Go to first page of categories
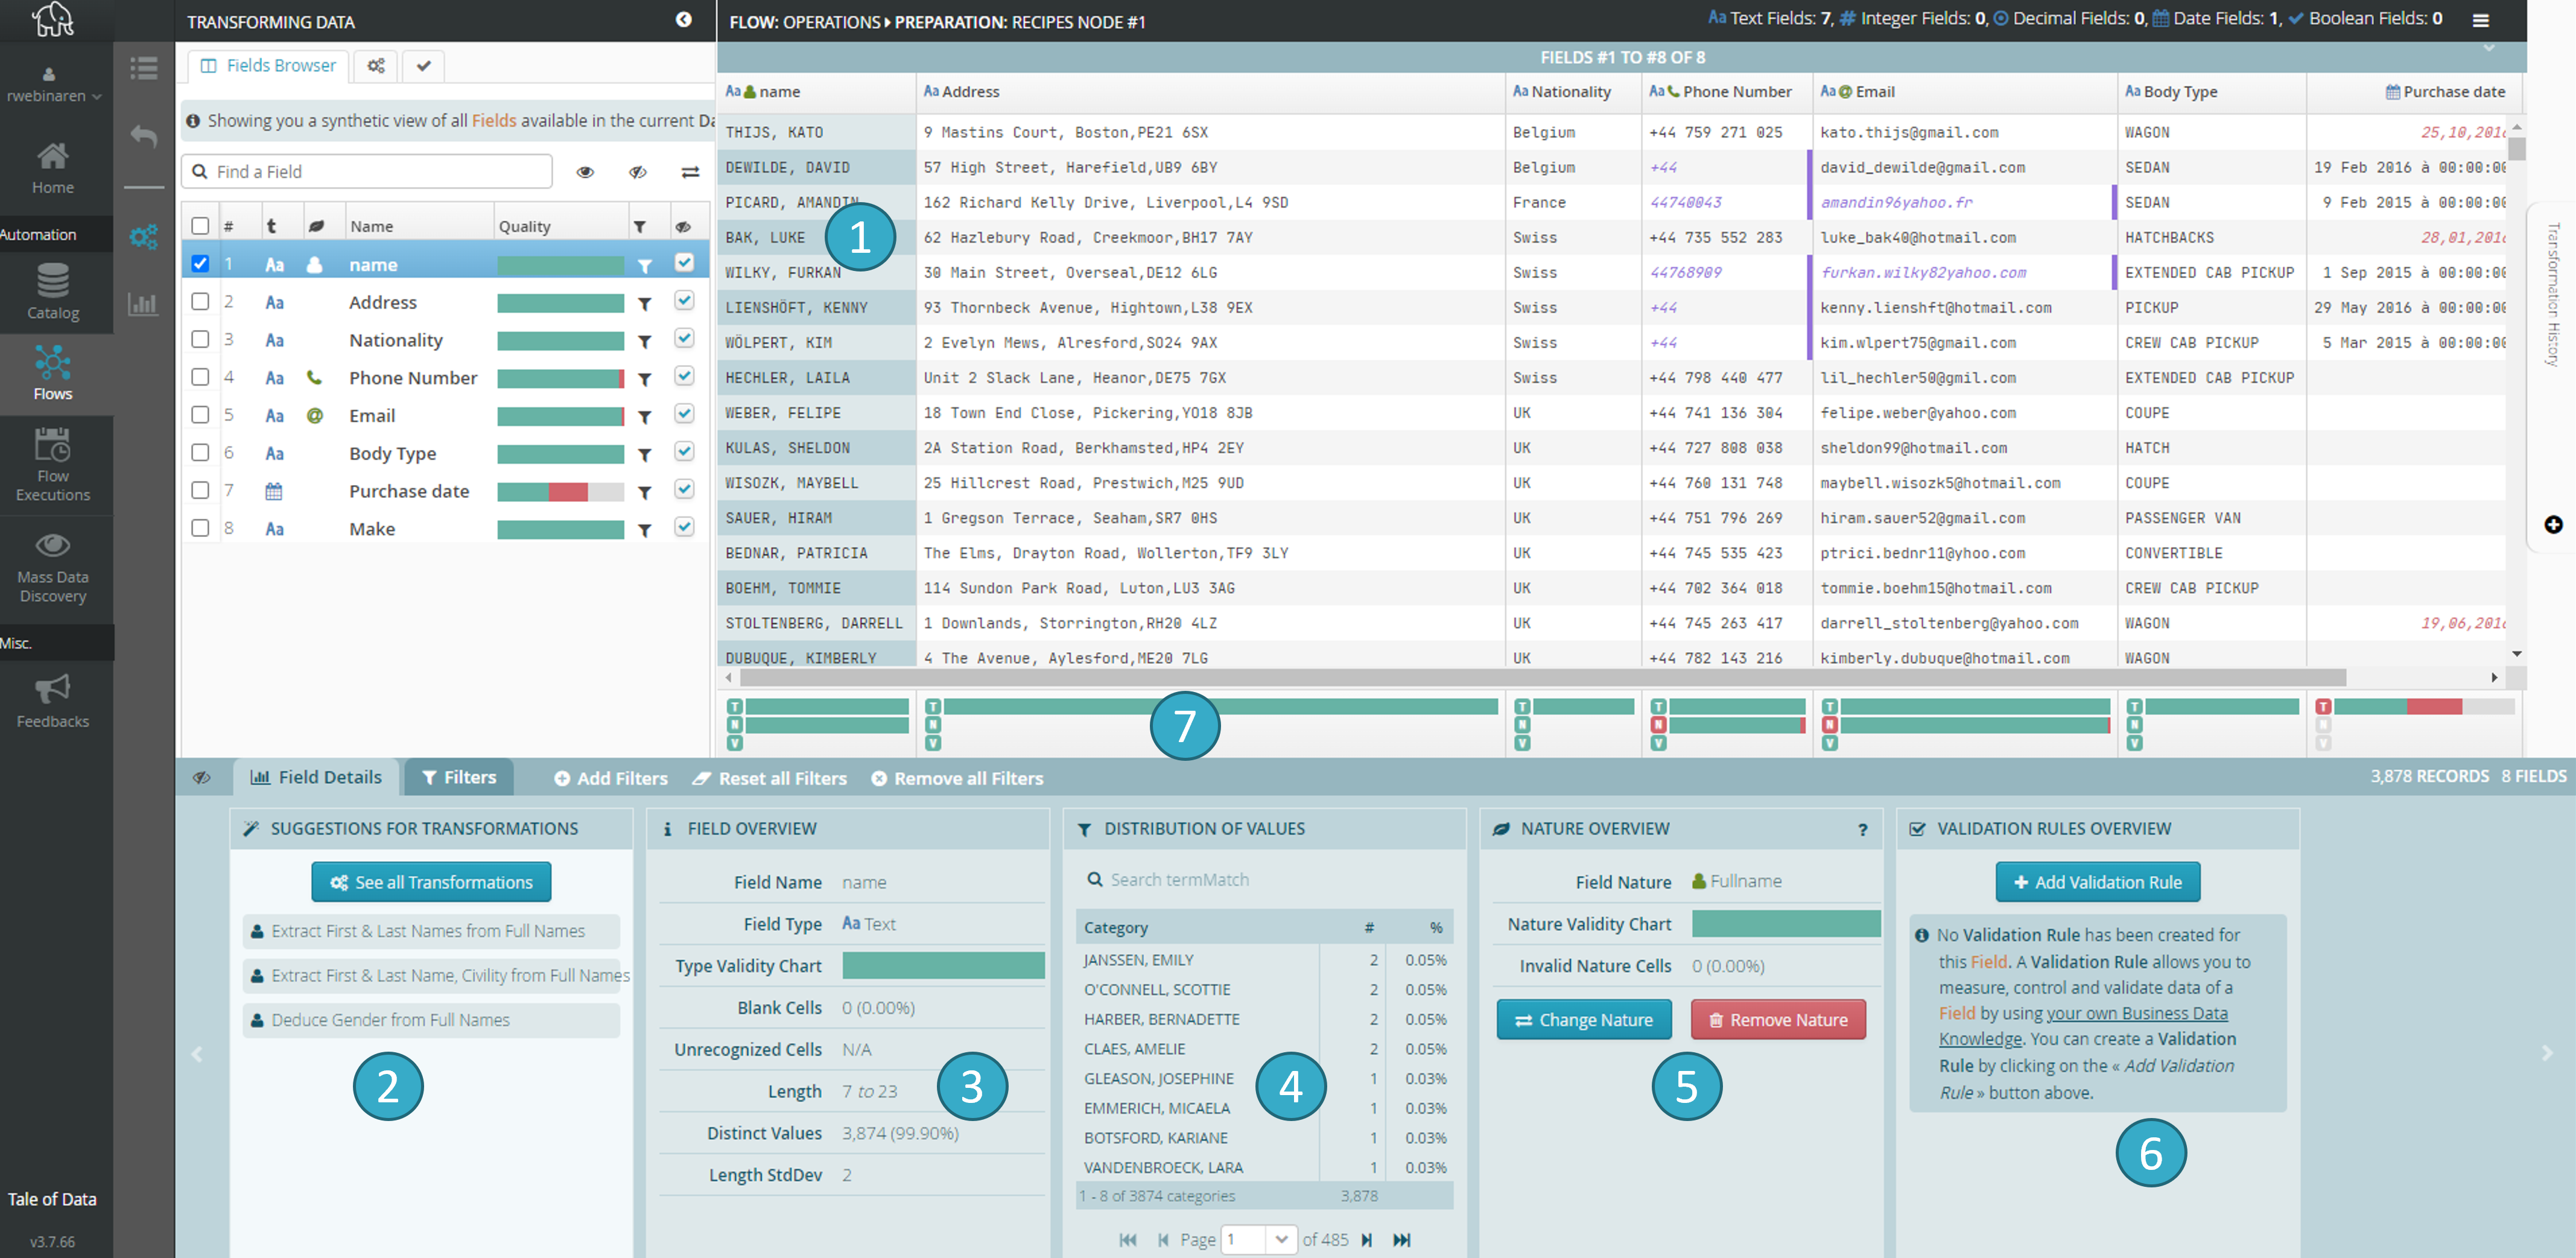Screen dimensions: 2576x1258 click(x=1128, y=1240)
